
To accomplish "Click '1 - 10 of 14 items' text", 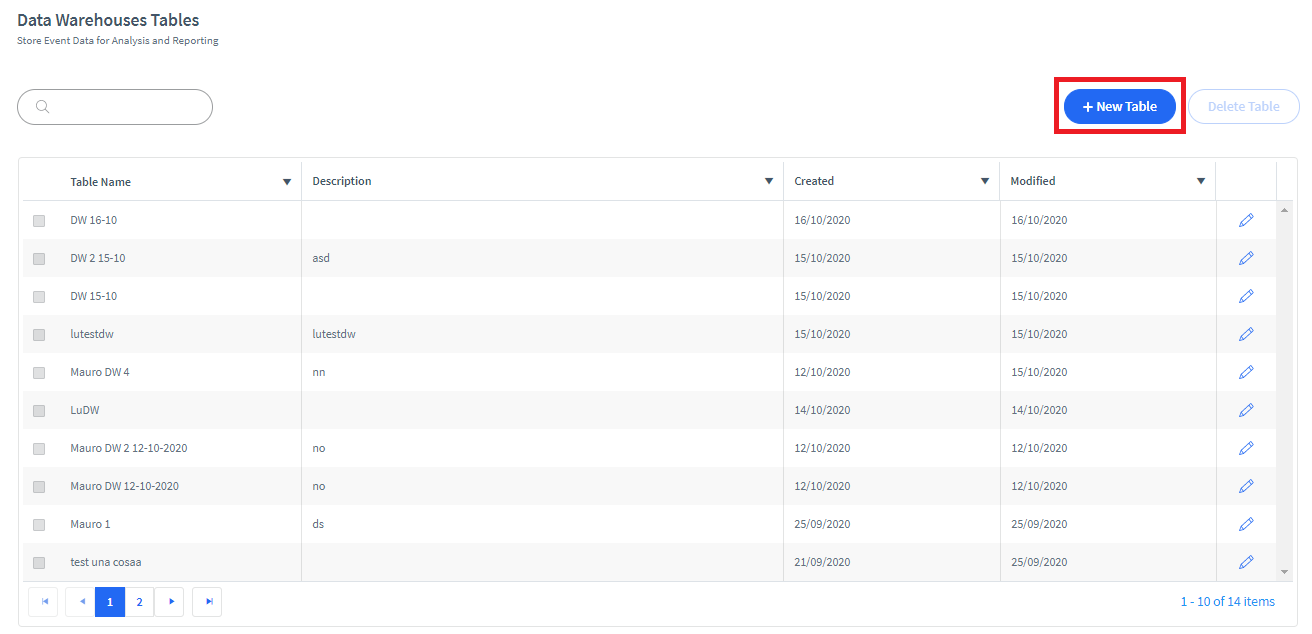I will click(x=1228, y=601).
